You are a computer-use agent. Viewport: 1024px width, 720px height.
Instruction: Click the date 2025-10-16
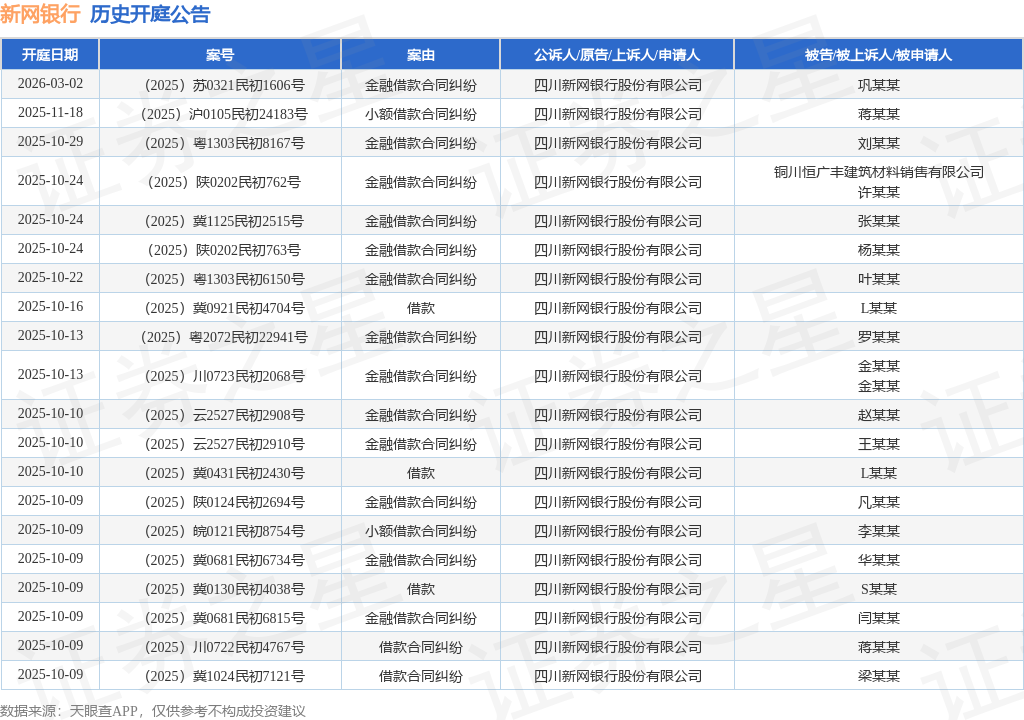click(50, 306)
